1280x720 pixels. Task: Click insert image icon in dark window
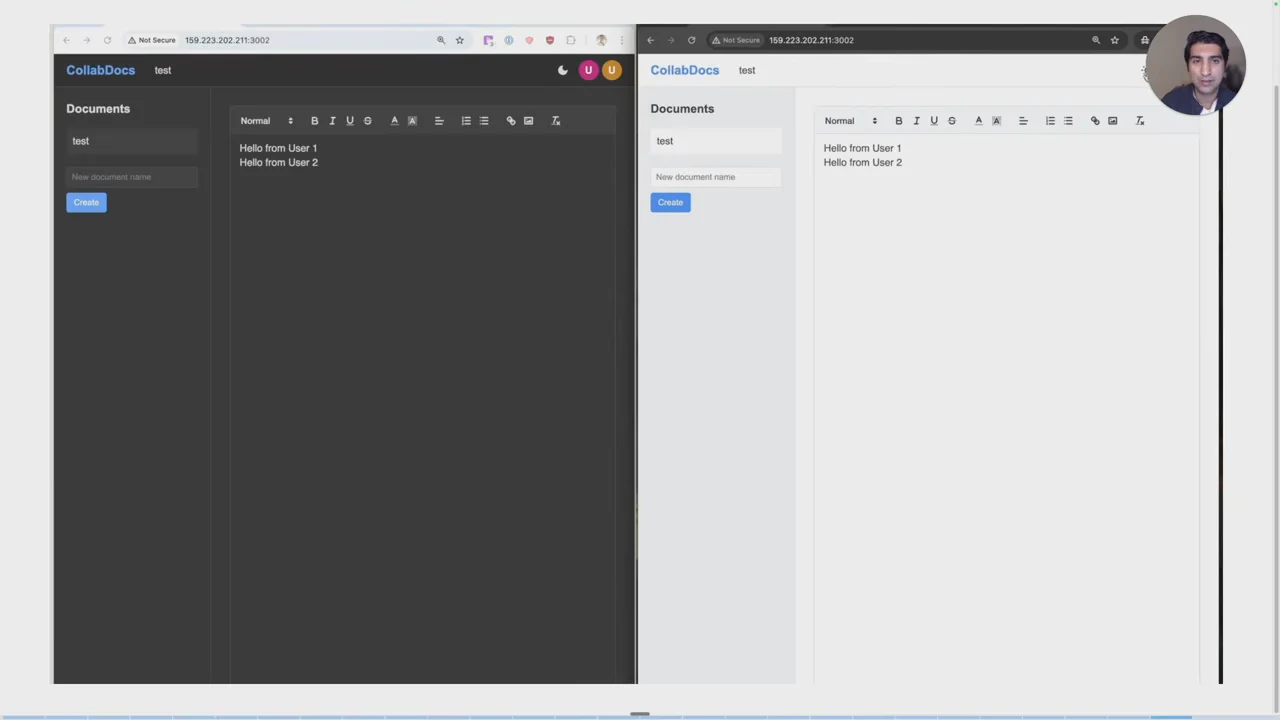529,121
